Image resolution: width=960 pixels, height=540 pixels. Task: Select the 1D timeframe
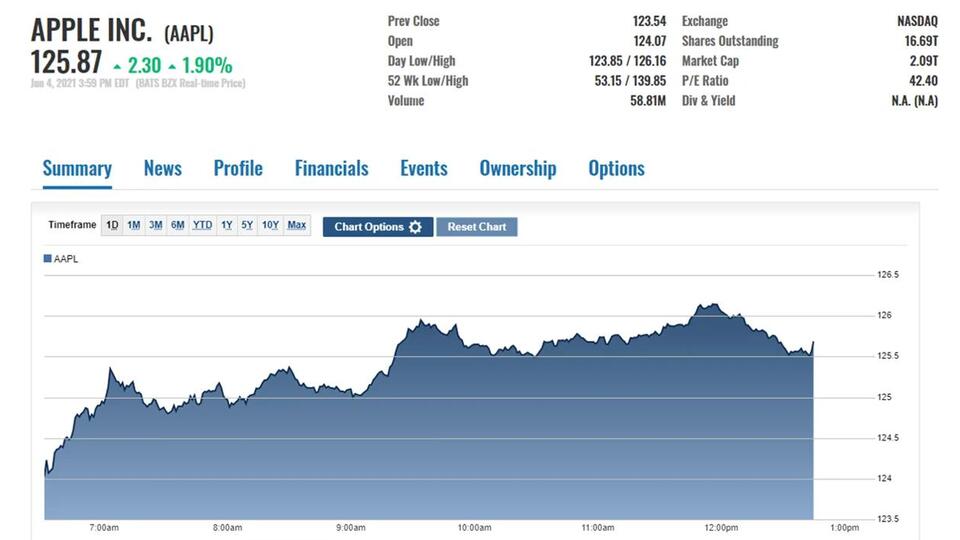click(112, 225)
